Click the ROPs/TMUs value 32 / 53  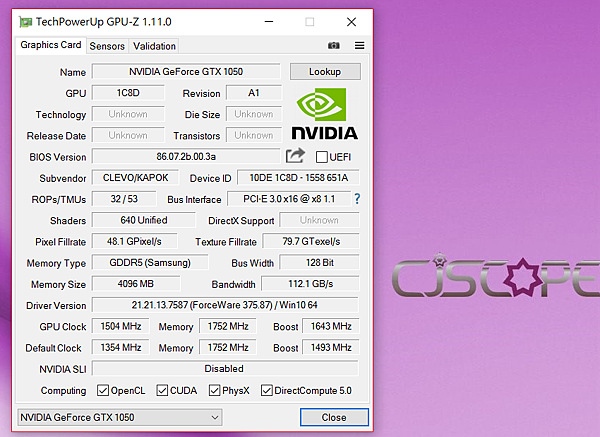point(124,199)
